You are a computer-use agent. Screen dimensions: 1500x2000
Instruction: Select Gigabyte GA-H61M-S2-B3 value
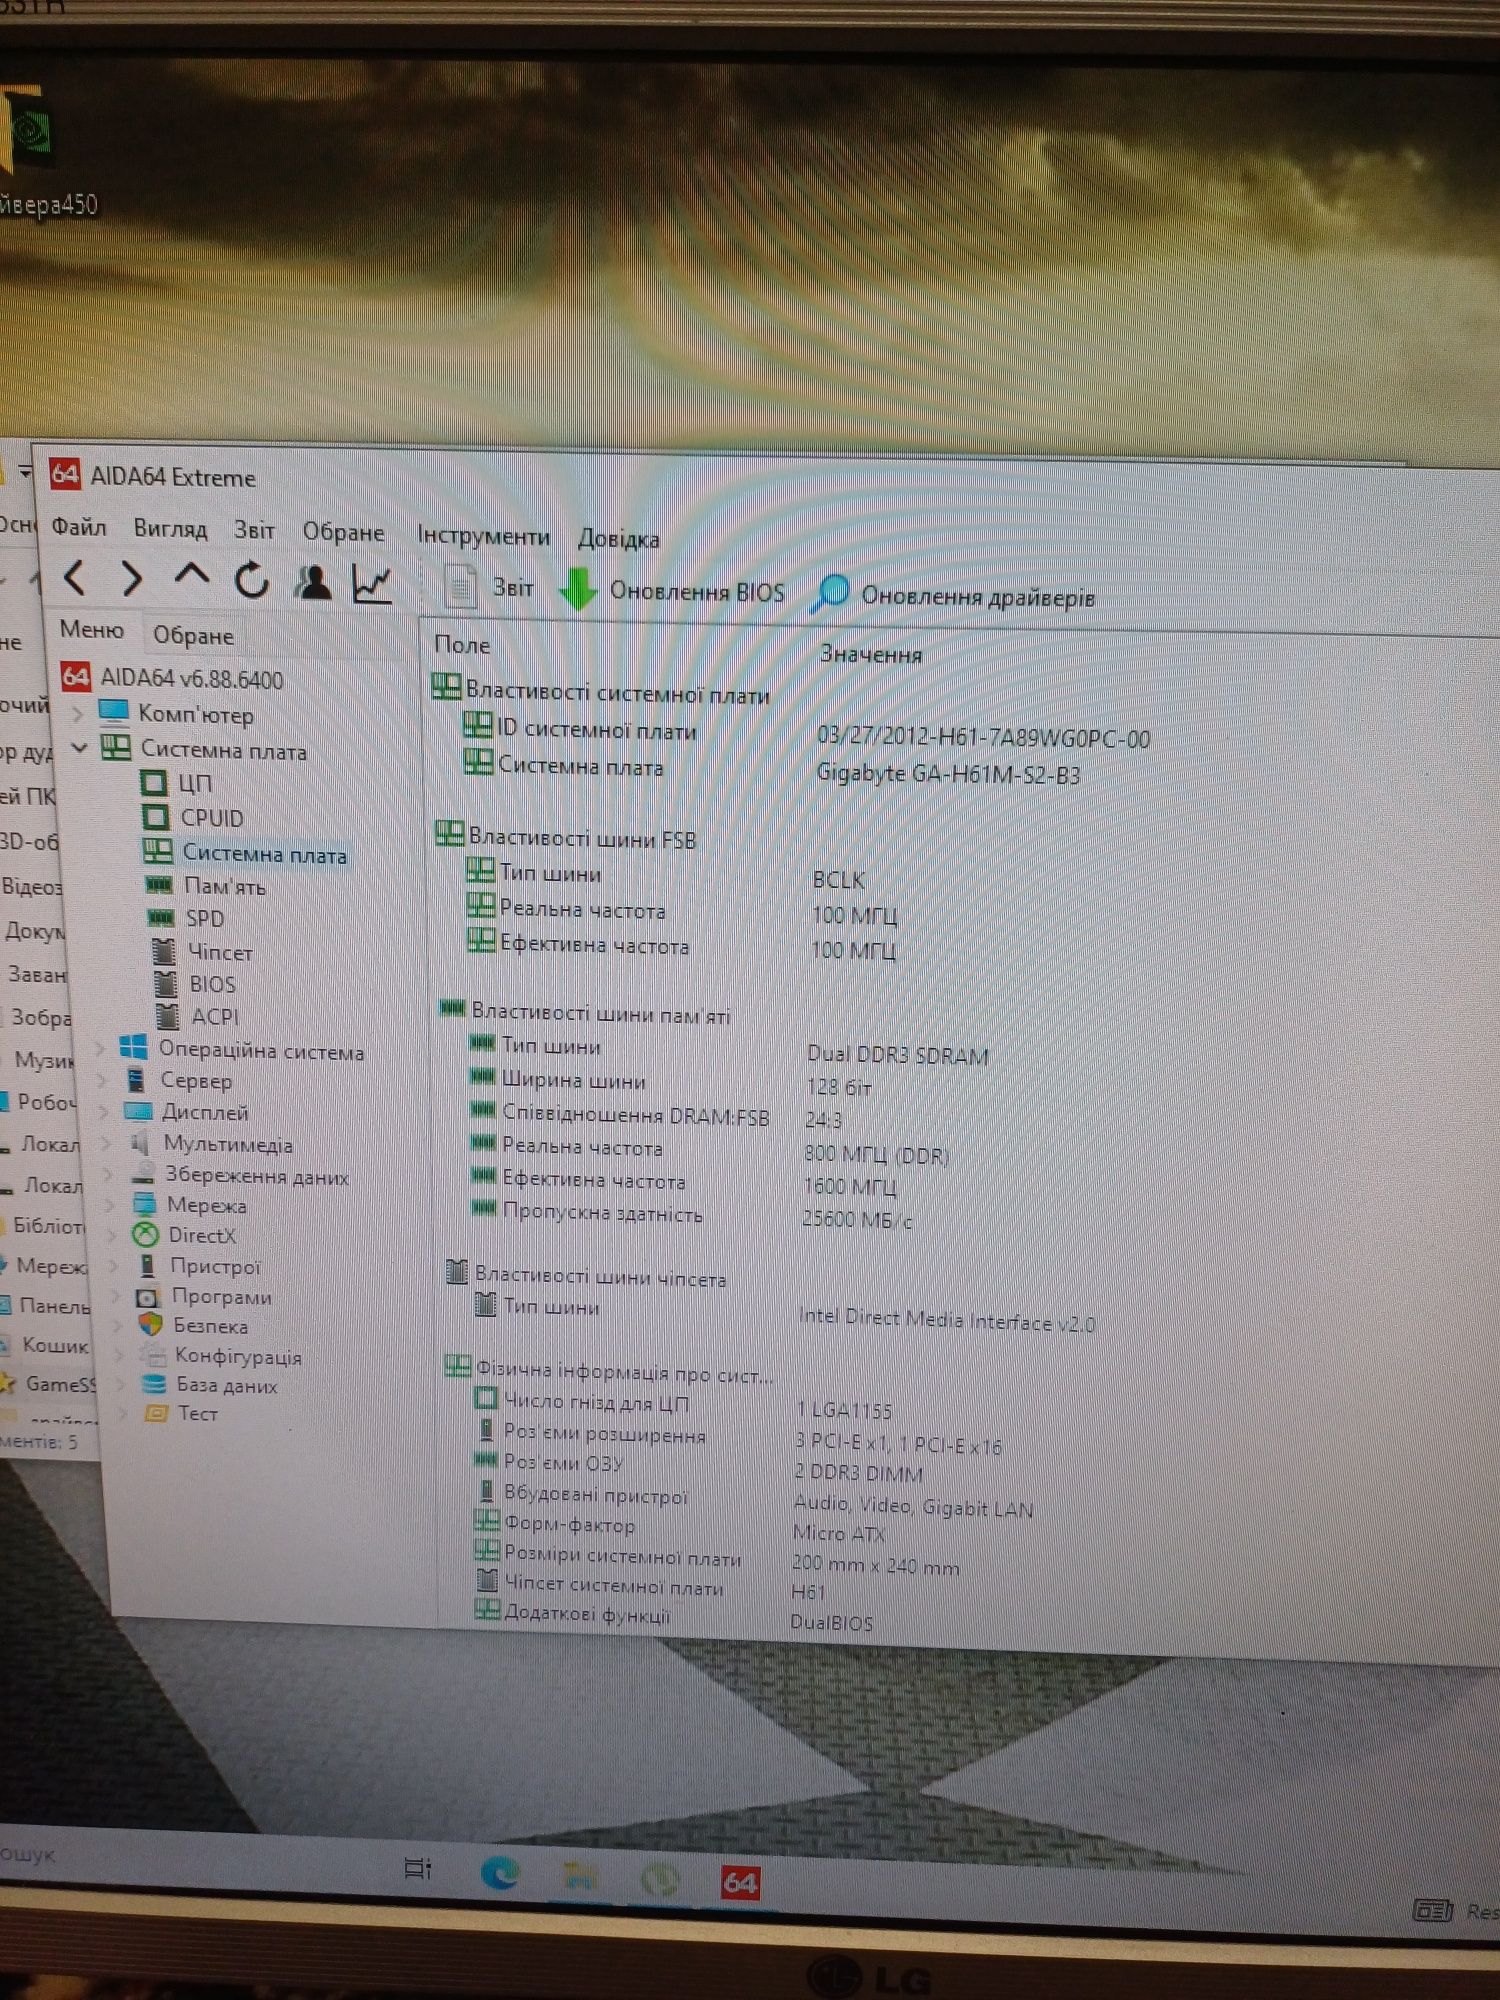click(948, 774)
